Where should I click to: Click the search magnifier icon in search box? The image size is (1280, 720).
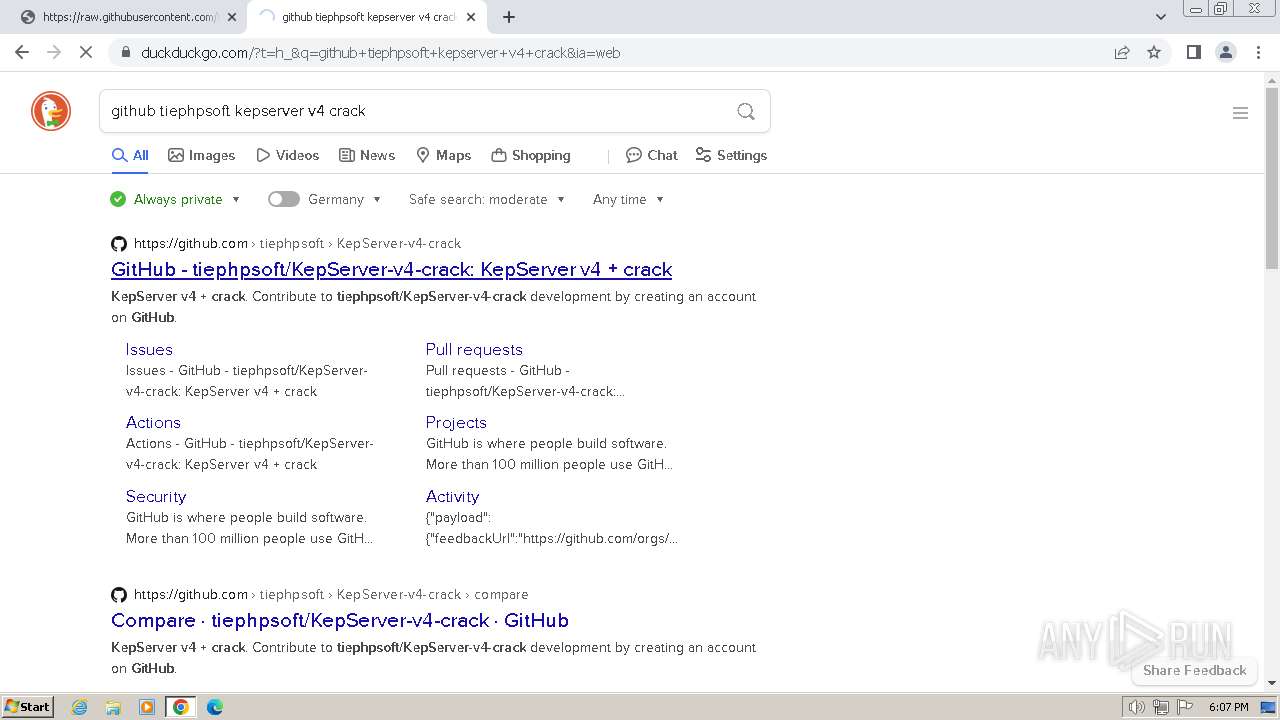click(x=746, y=111)
